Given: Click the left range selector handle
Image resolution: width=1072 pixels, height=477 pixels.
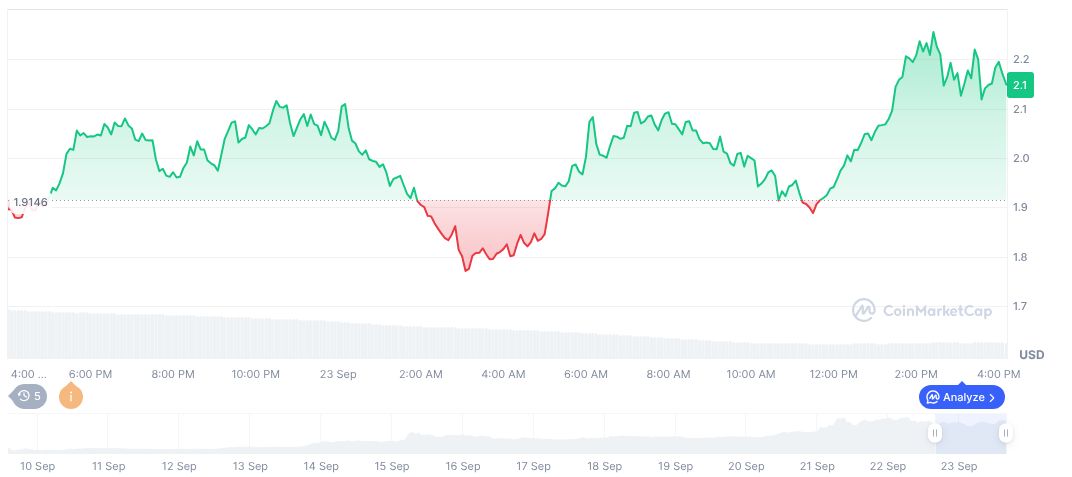Looking at the screenshot, I should [x=934, y=433].
